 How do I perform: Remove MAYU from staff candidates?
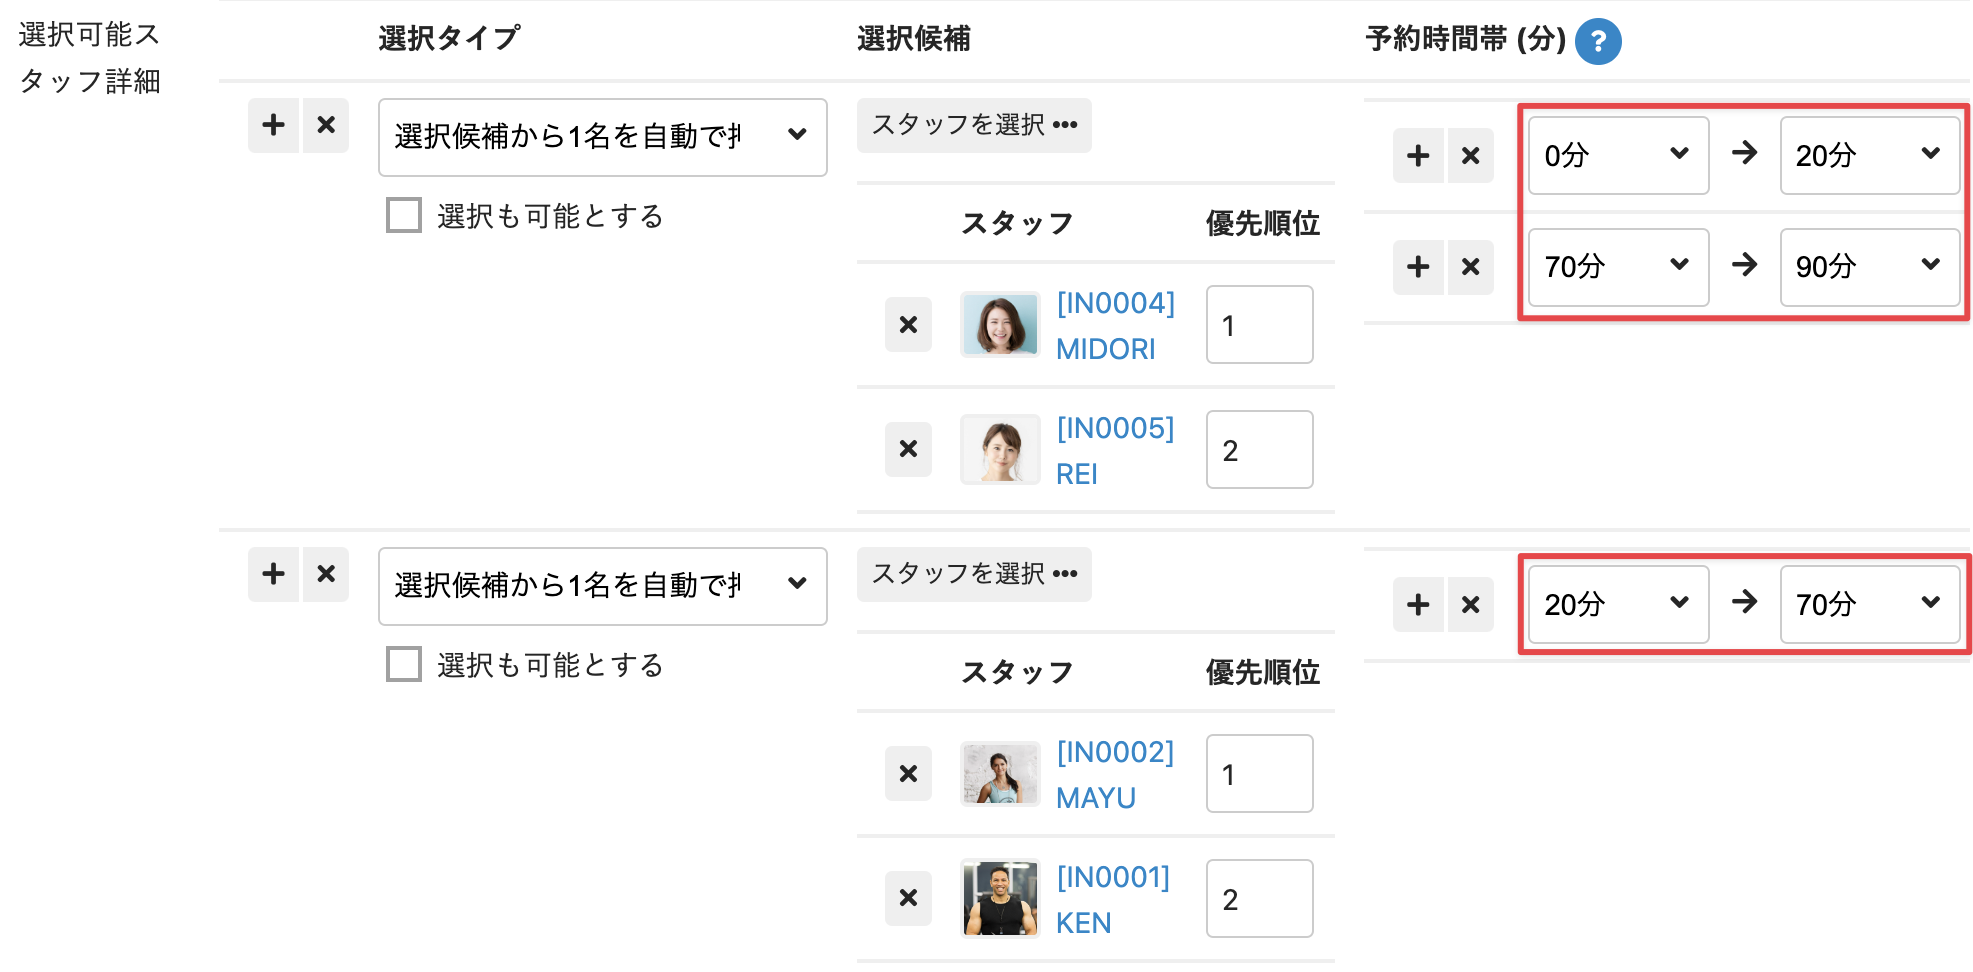click(908, 774)
